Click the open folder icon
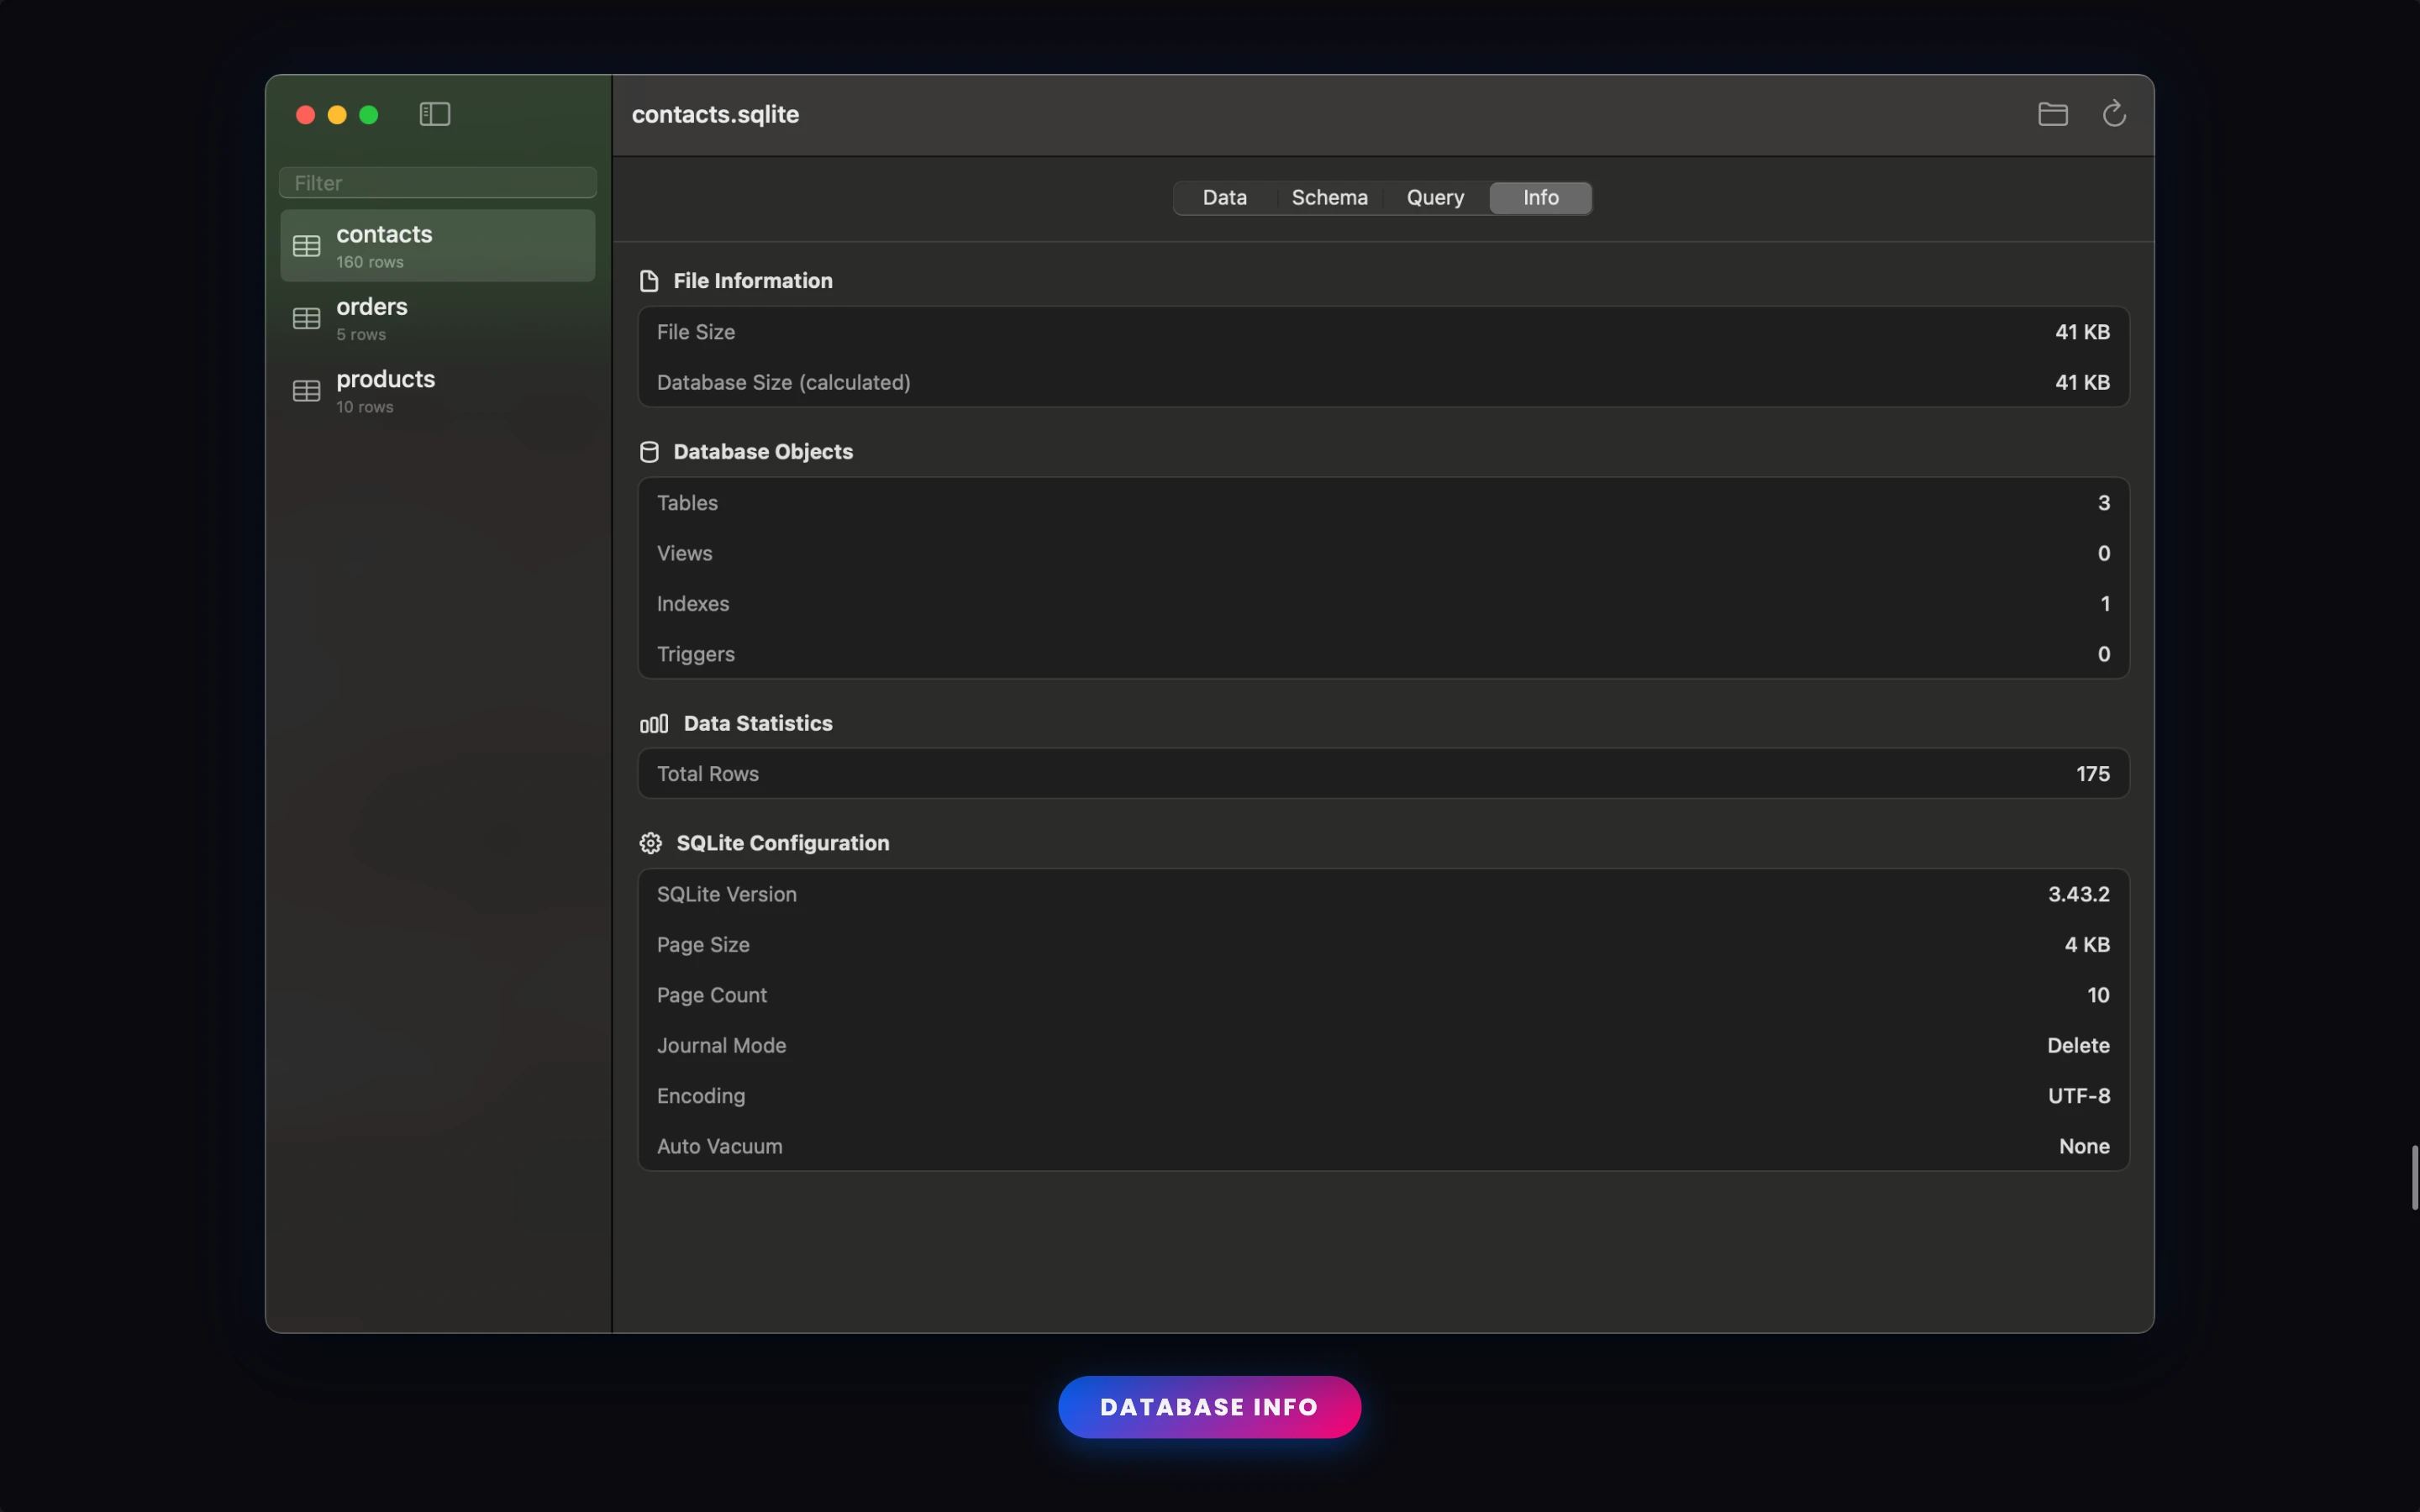 click(2052, 114)
